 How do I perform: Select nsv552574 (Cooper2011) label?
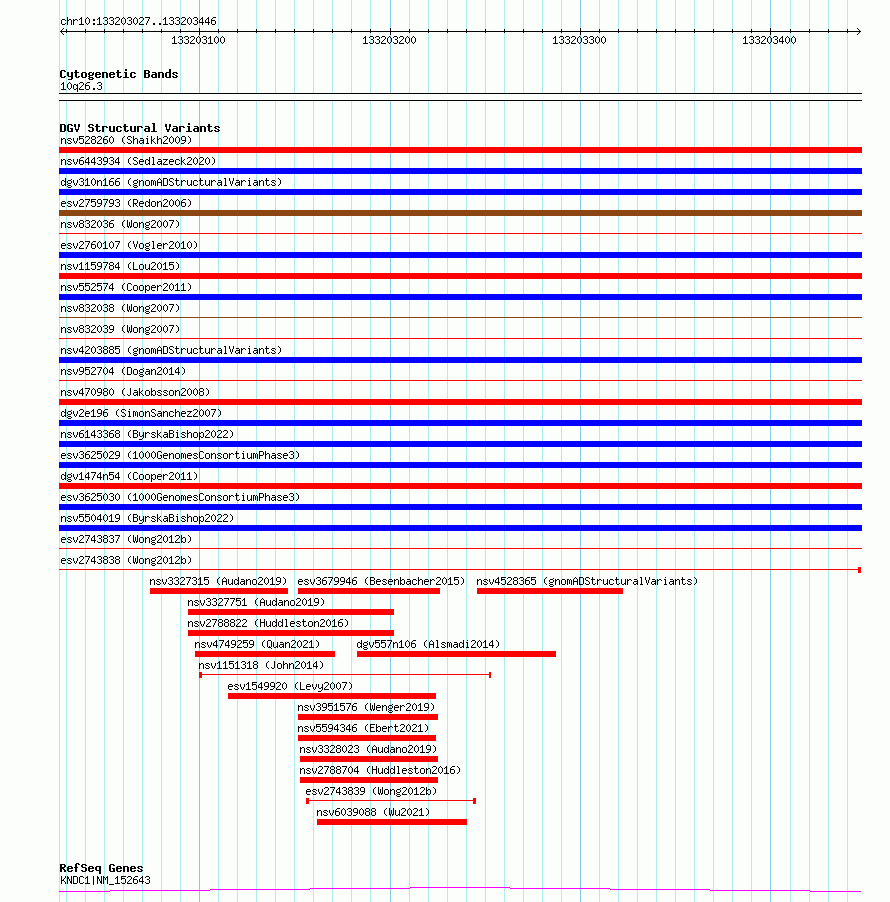tap(126, 287)
